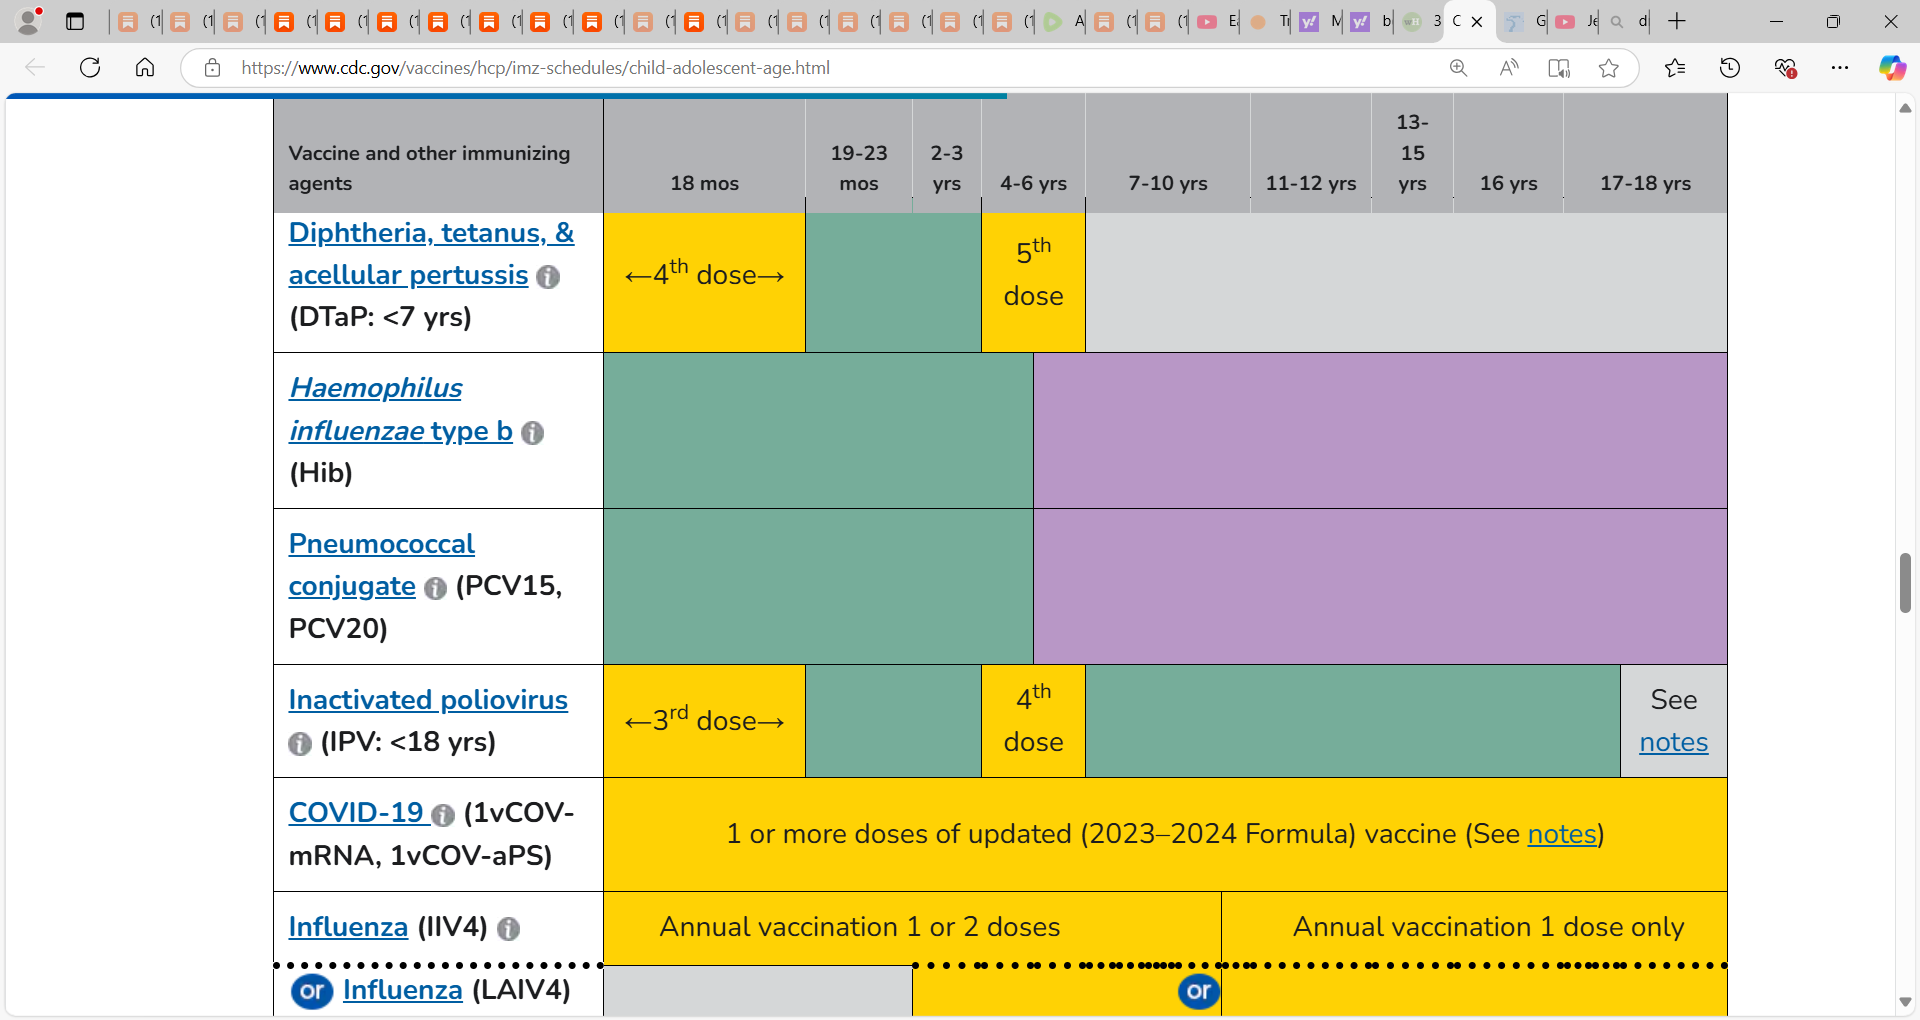Open the Favorites list
Screen dimensions: 1920x1020
click(x=1675, y=68)
